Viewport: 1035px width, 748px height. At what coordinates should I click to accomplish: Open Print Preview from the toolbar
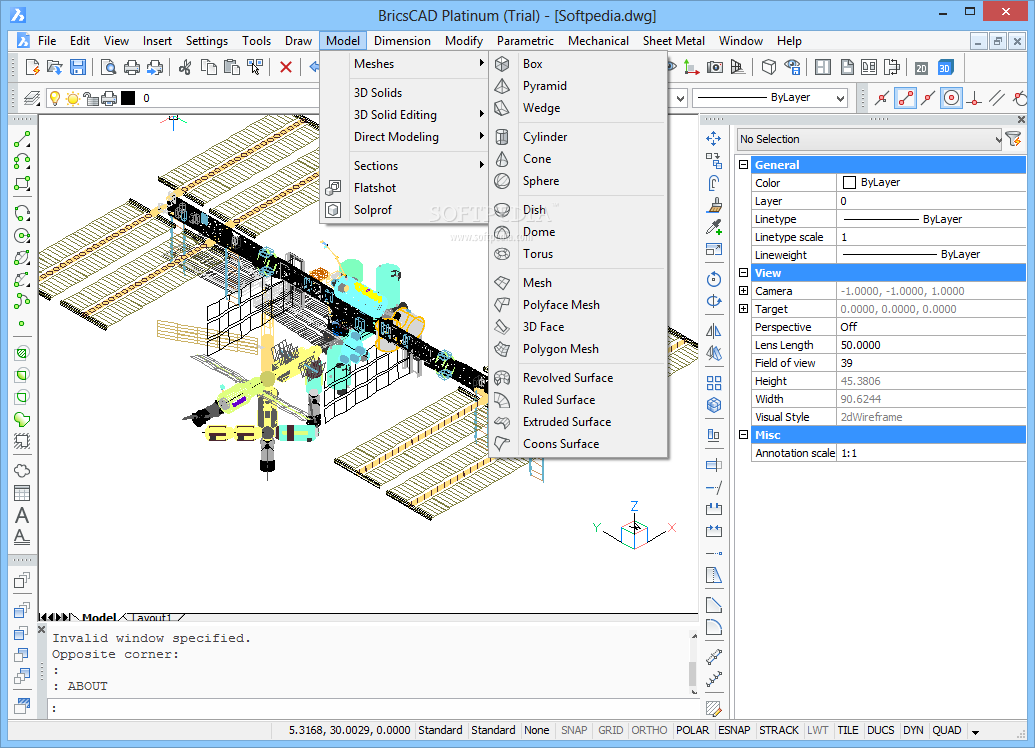point(109,67)
